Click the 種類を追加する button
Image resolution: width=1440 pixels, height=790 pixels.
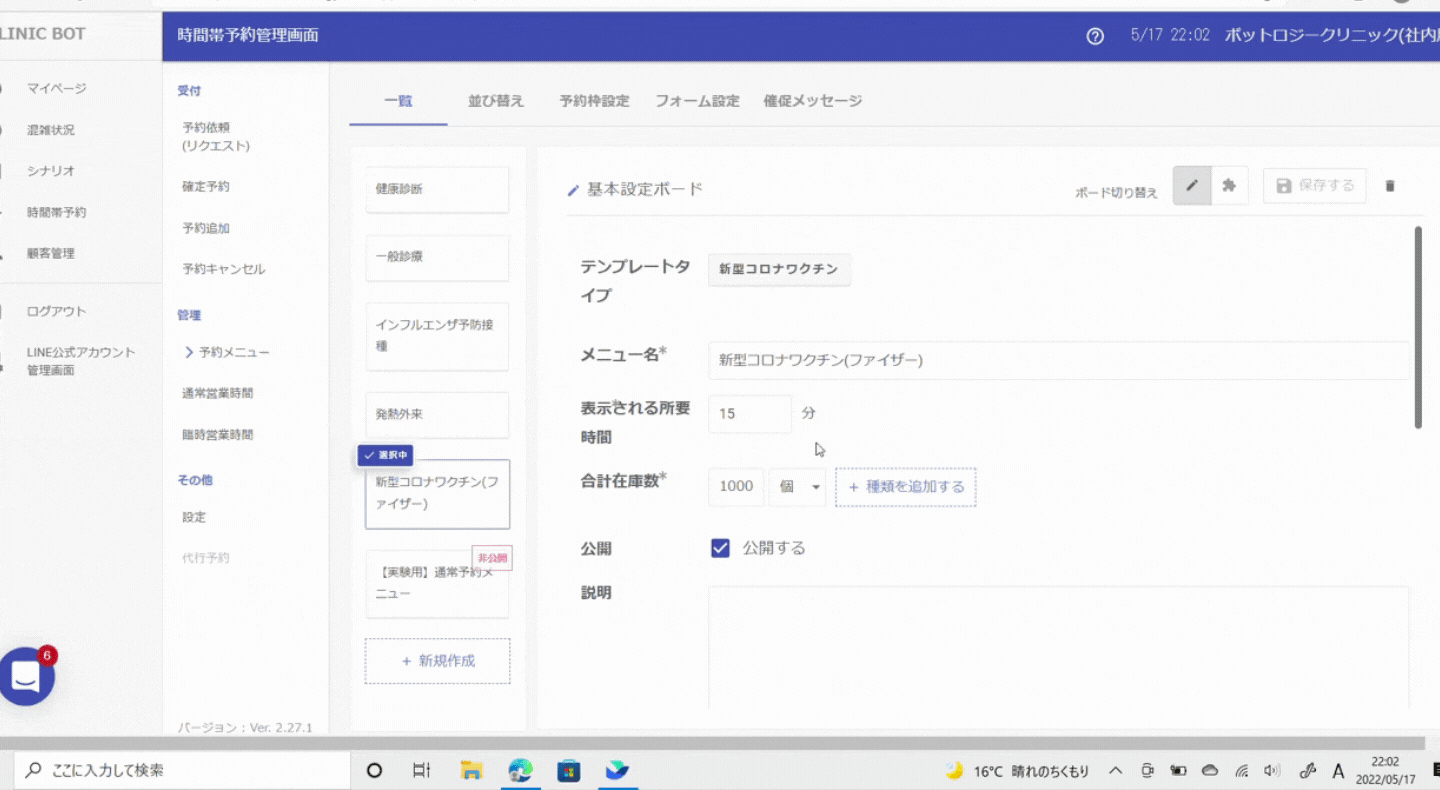click(905, 487)
